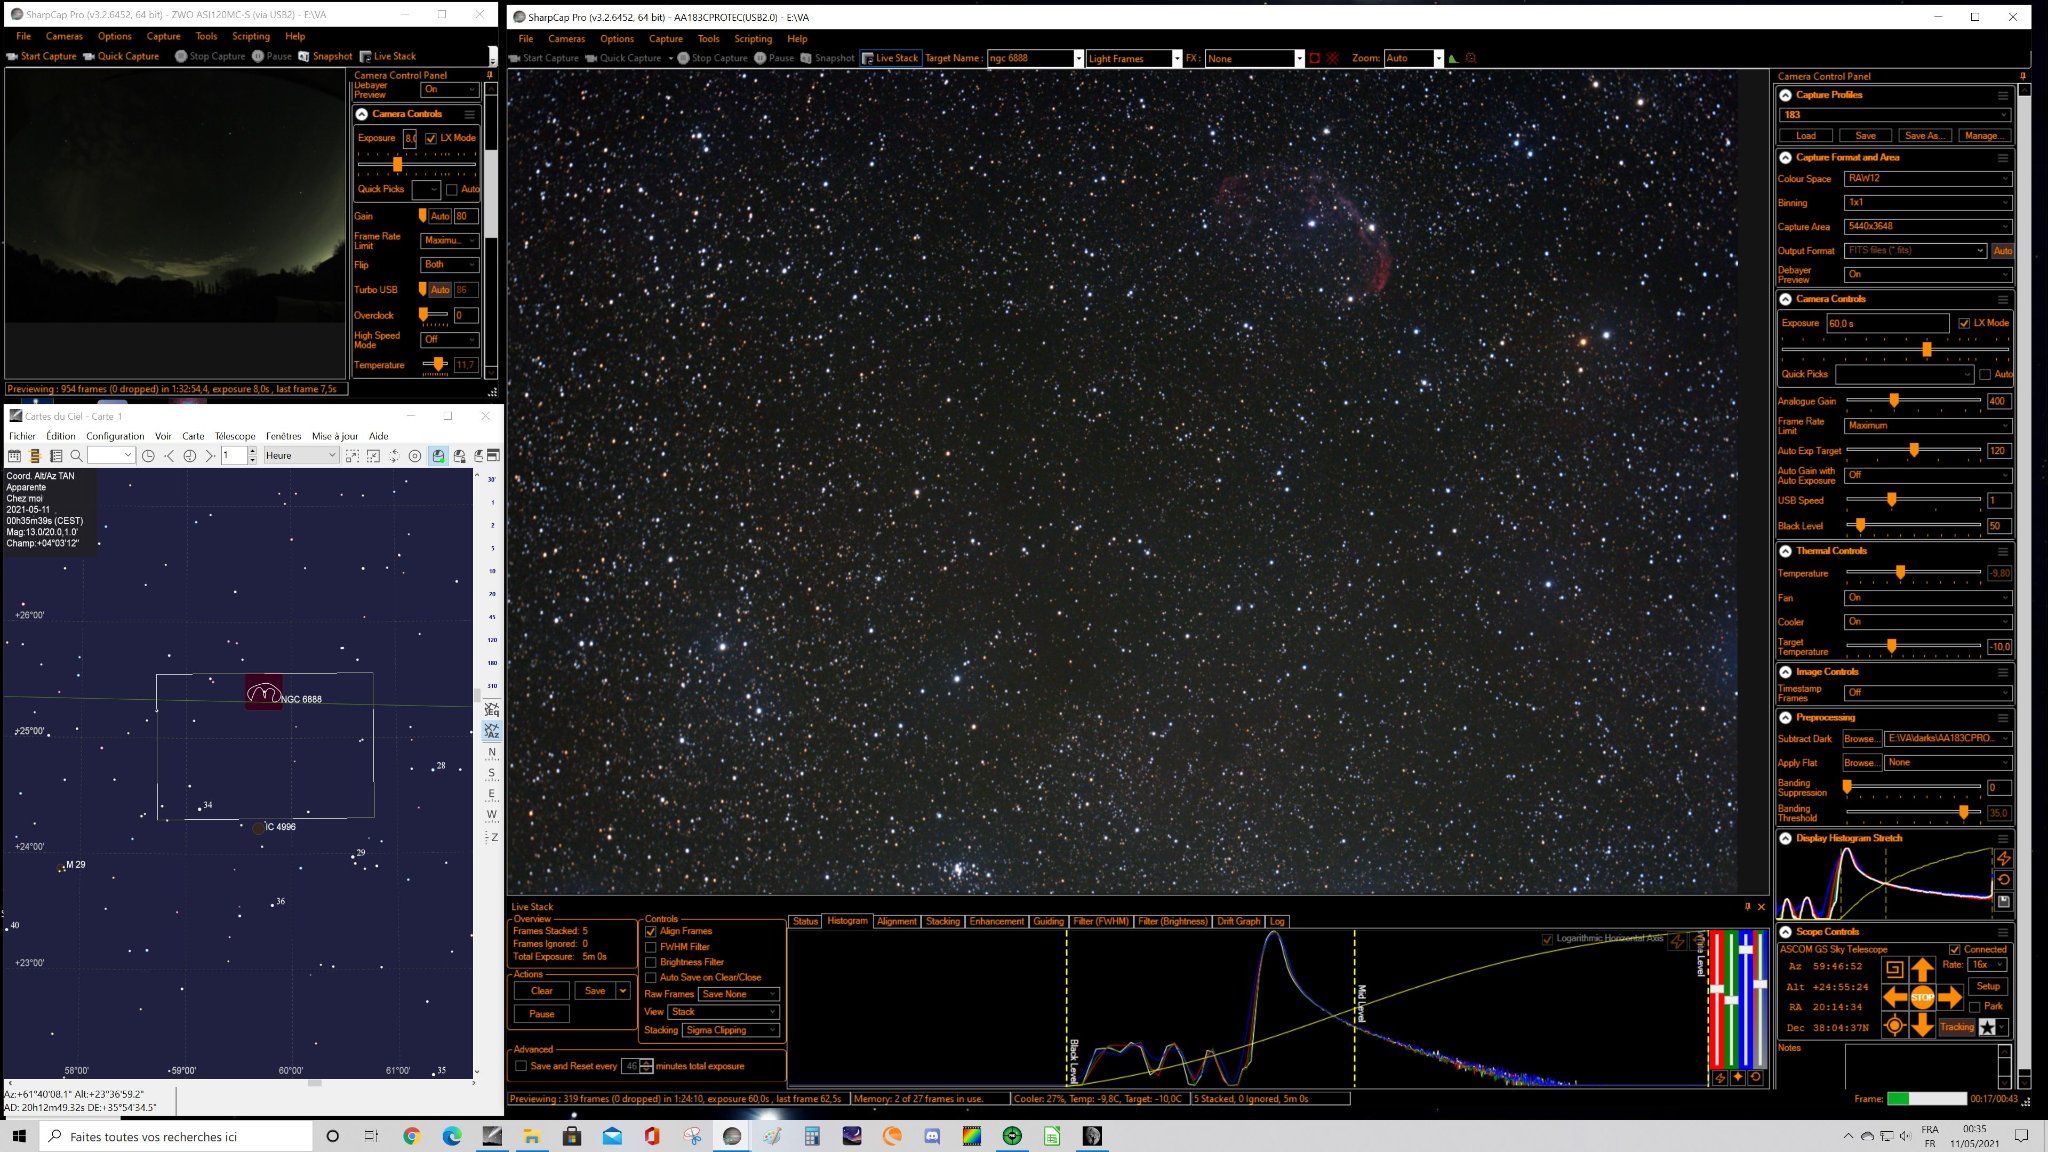The height and width of the screenshot is (1152, 2048).
Task: Switch to the Drift Graph tab
Action: click(x=1238, y=921)
